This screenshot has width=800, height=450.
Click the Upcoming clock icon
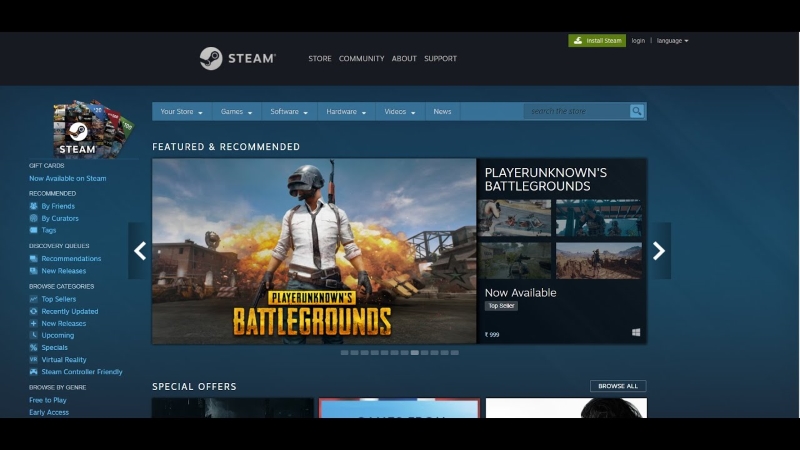coord(34,335)
